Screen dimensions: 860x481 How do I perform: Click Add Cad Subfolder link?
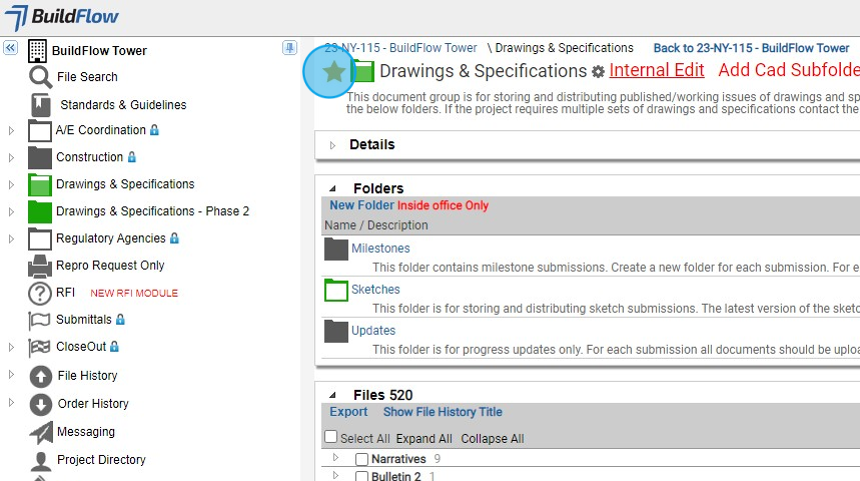point(789,70)
